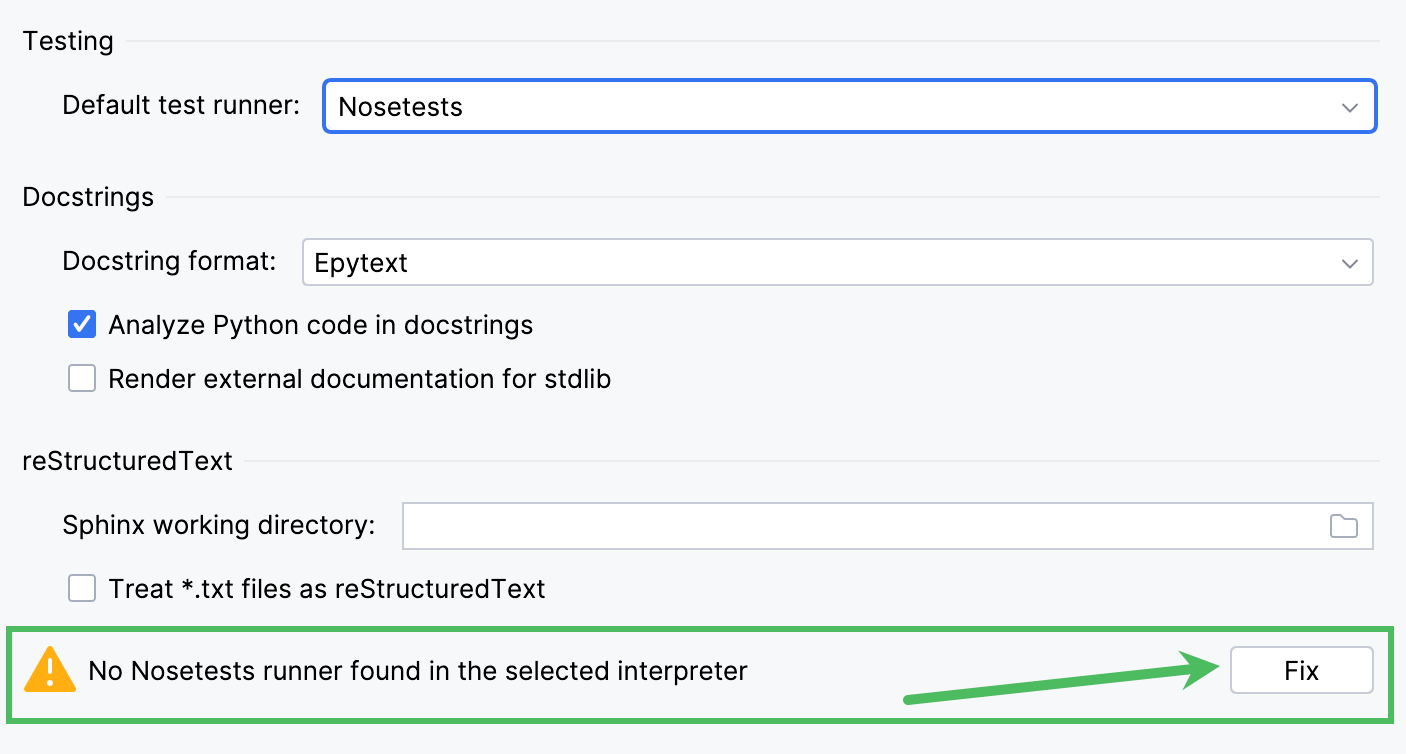Click the Docstrings section heading
1406x754 pixels.
tap(88, 197)
